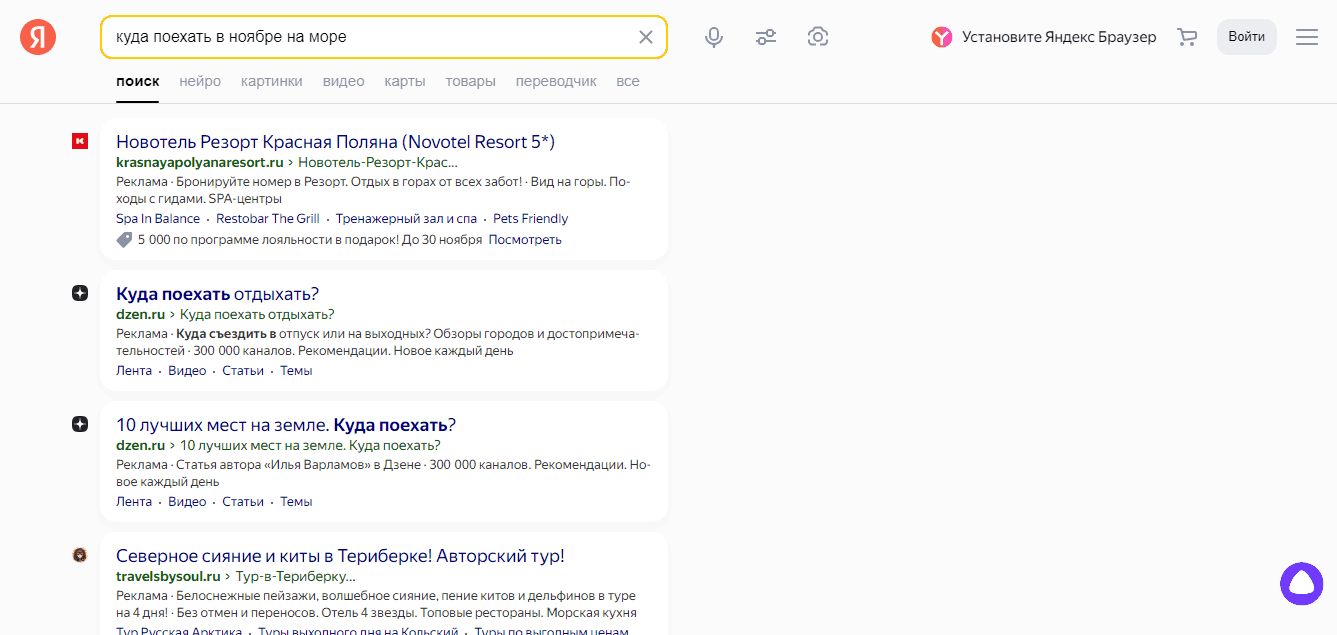
Task: Select the 'поиск' tab
Action: pos(137,81)
